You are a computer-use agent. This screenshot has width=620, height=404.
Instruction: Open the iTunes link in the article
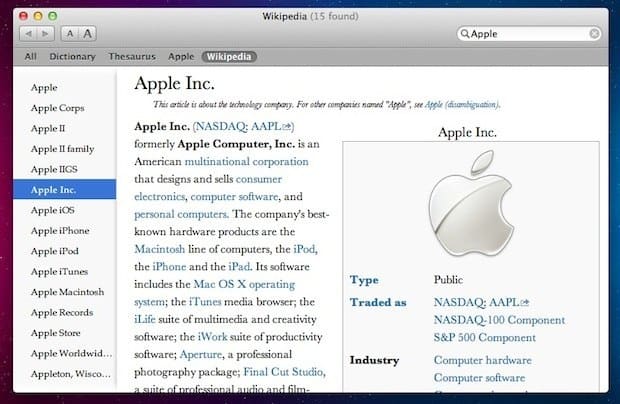(x=205, y=302)
